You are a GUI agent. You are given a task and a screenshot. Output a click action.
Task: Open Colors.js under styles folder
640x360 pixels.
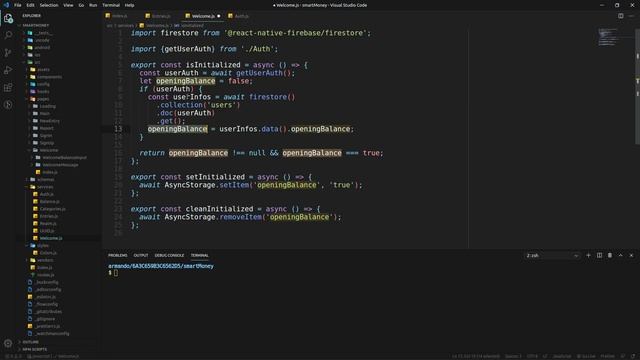48,253
